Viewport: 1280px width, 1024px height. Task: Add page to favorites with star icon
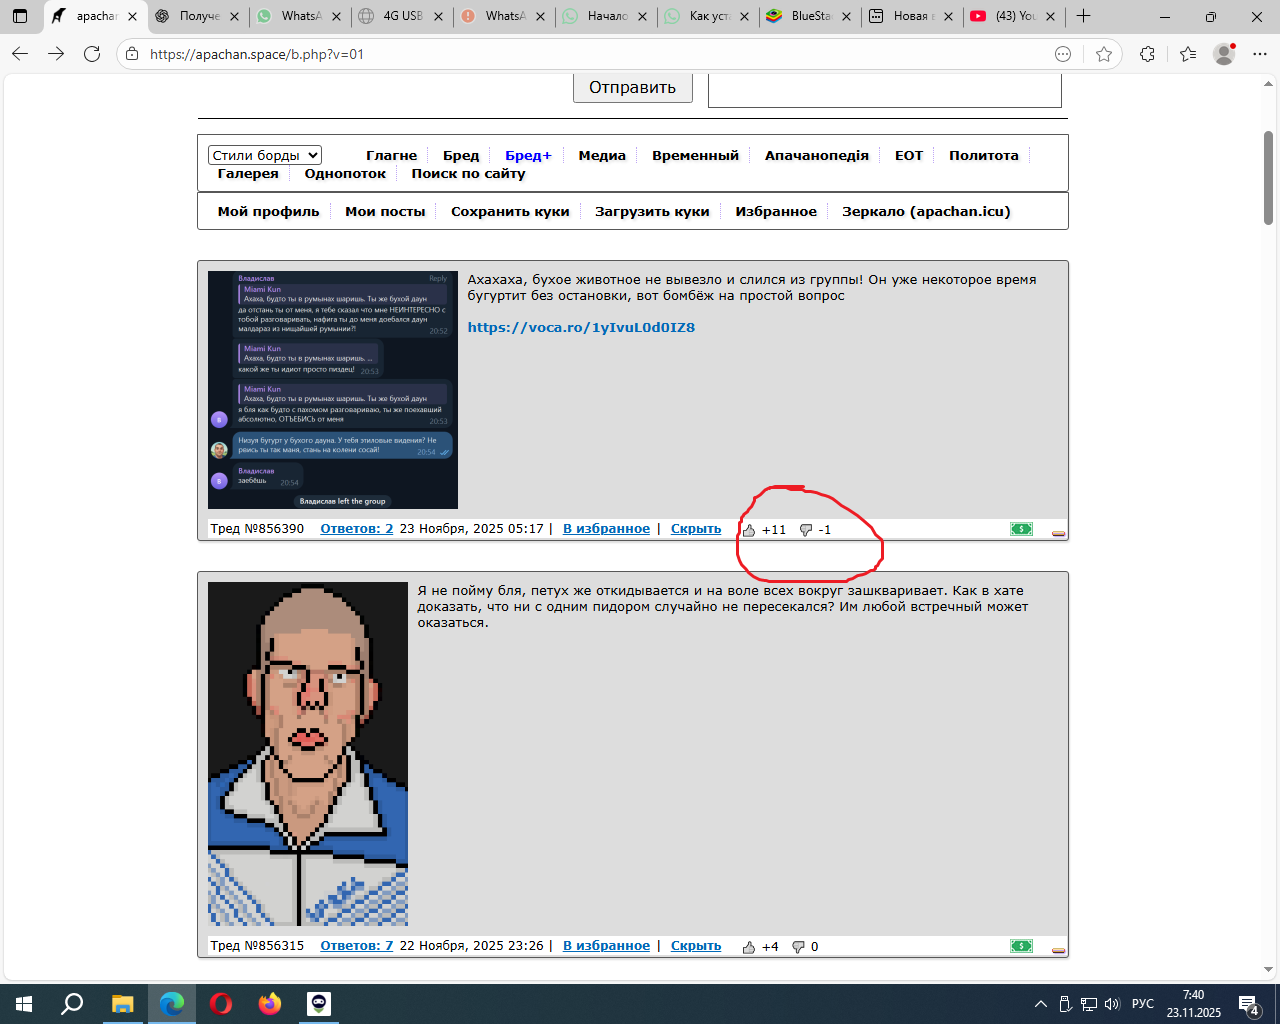coord(1103,54)
